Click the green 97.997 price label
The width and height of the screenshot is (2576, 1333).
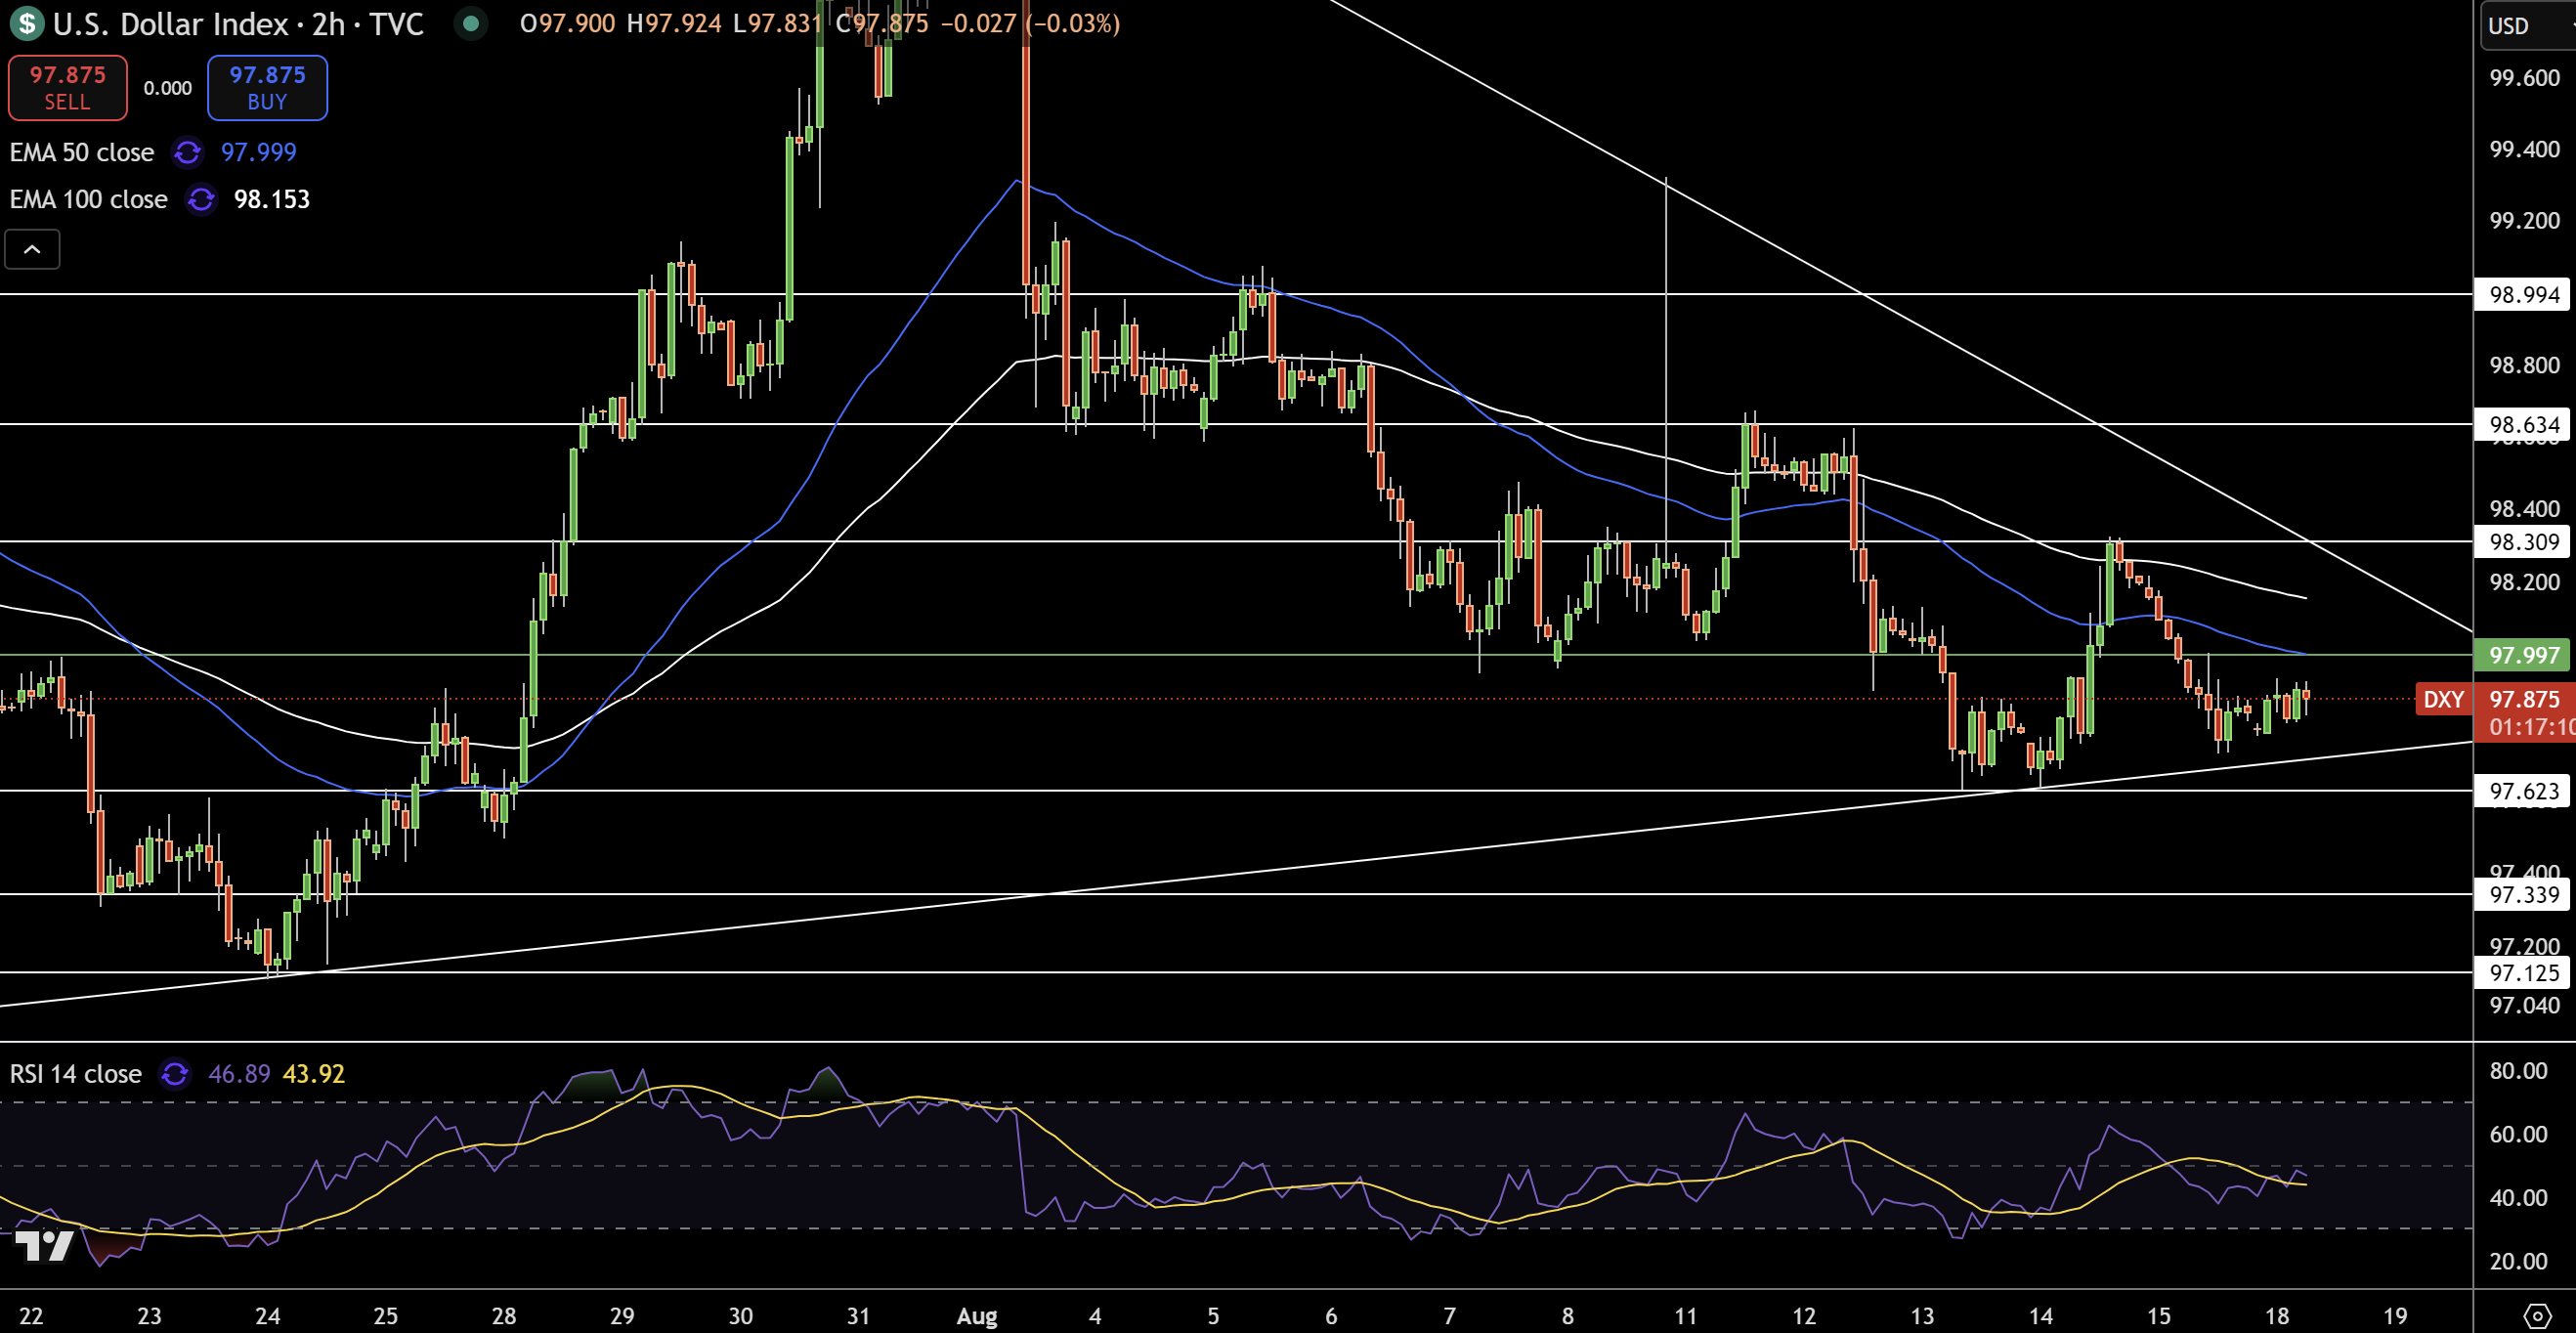(x=2523, y=655)
